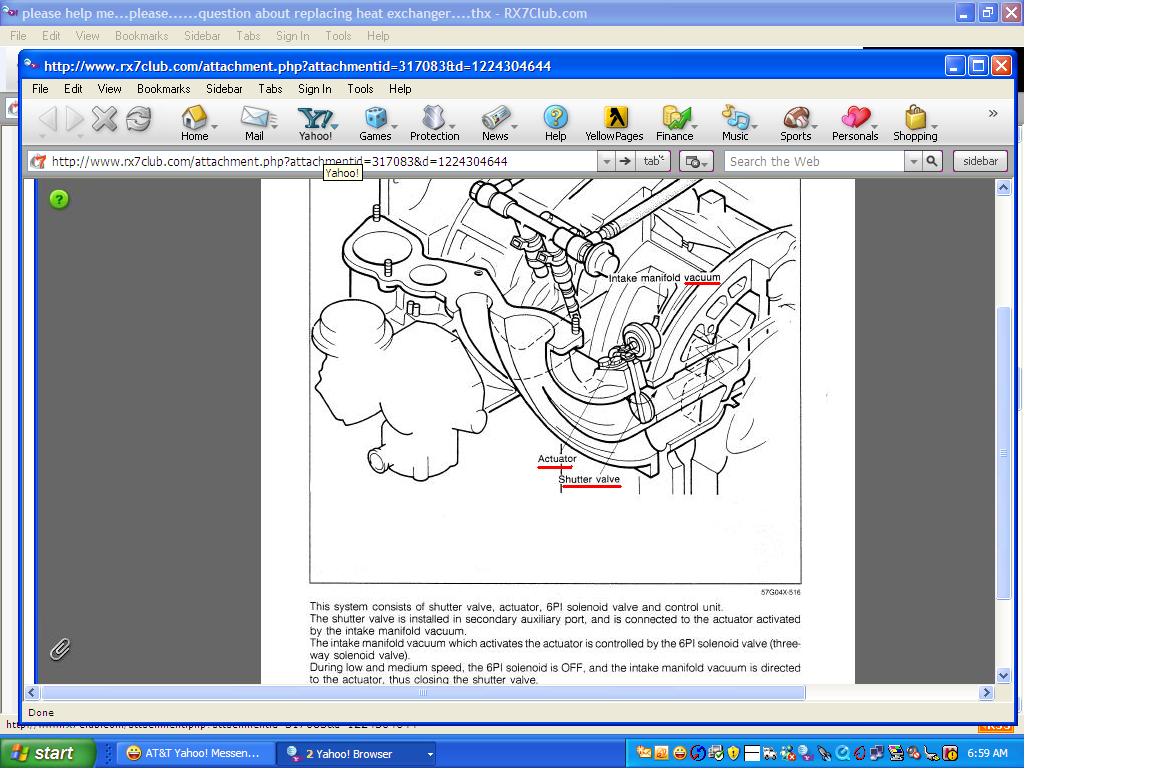The height and width of the screenshot is (778, 1168).
Task: Click the Home toolbar icon
Action: (194, 123)
